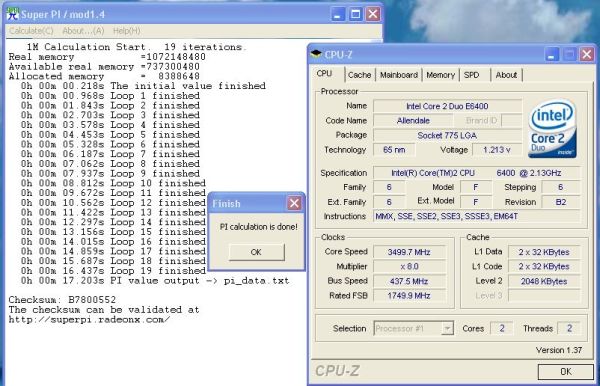
Task: Click the Intel Core 2 Duo logo
Action: pyautogui.click(x=552, y=129)
